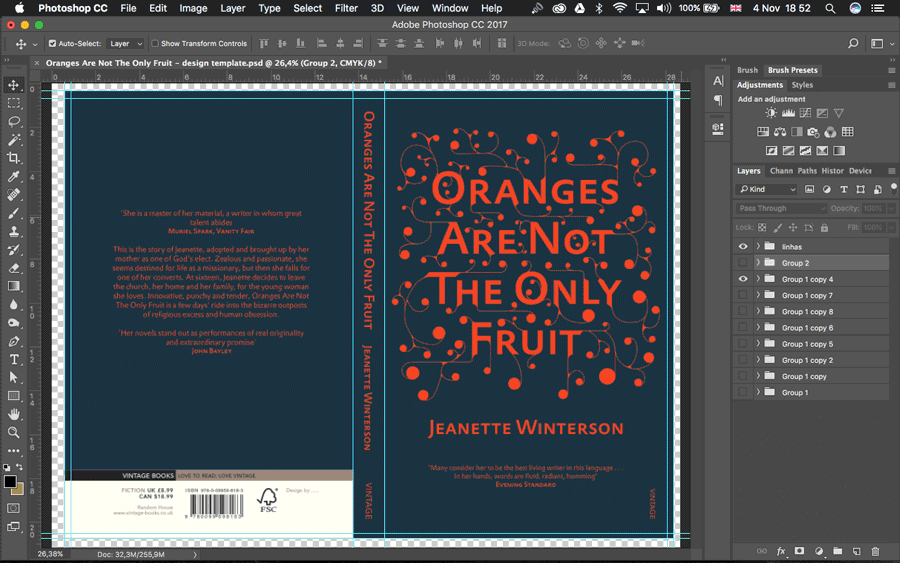Screen dimensions: 900x563
Task: Click the lock all padlock button
Action: pos(824,227)
